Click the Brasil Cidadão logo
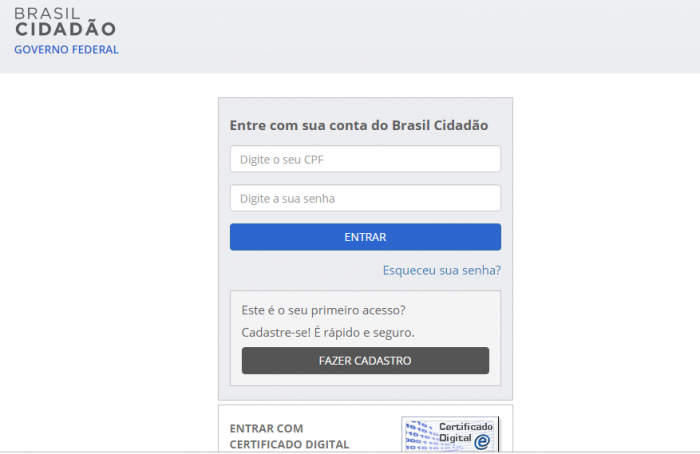Image resolution: width=700 pixels, height=454 pixels. (x=66, y=31)
